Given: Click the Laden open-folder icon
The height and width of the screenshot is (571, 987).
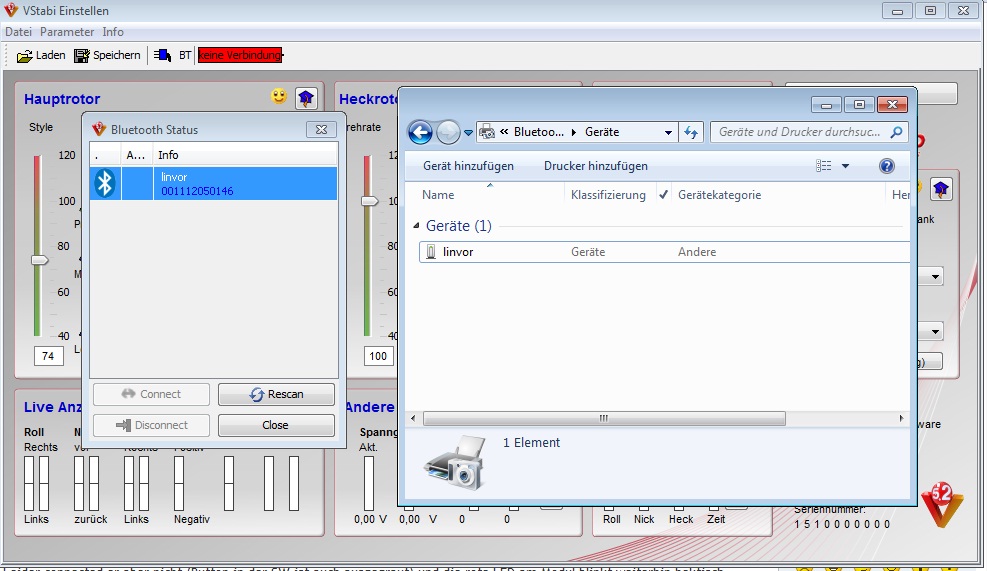Looking at the screenshot, I should coord(25,56).
